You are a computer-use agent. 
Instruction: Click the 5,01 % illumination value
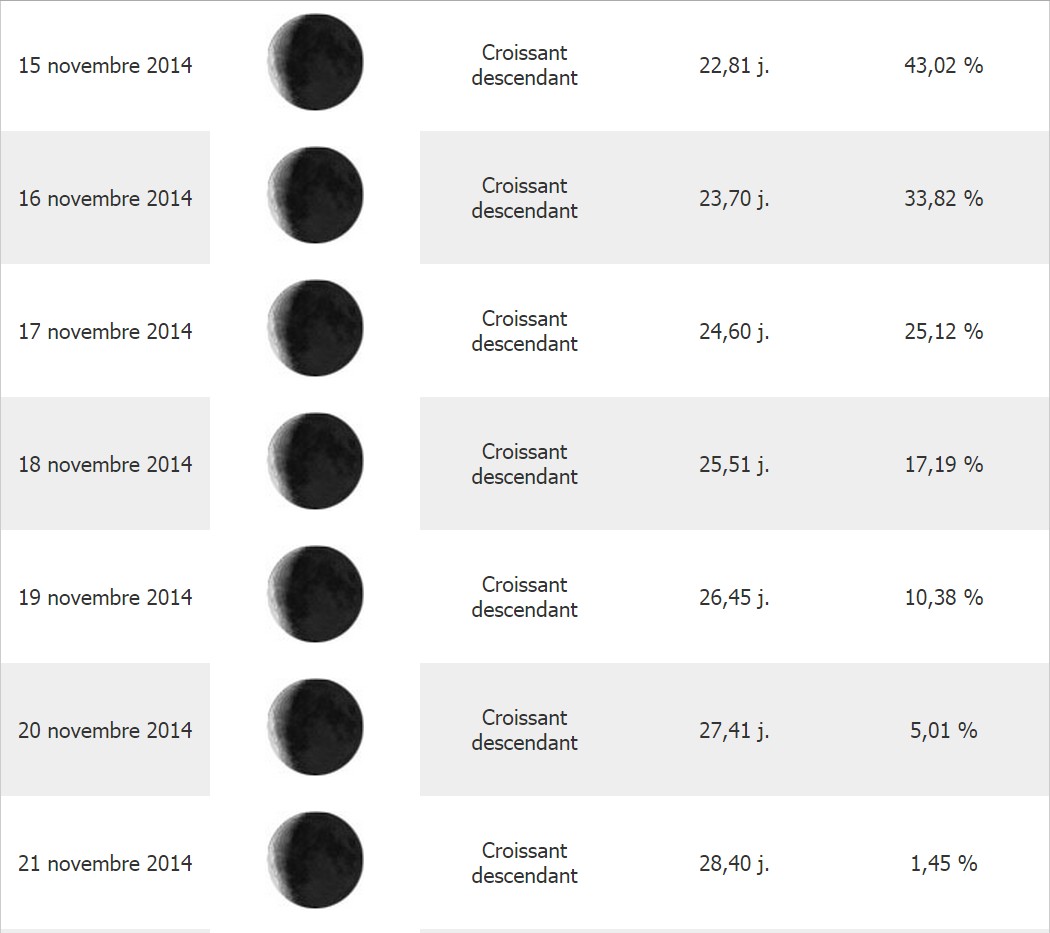[944, 730]
